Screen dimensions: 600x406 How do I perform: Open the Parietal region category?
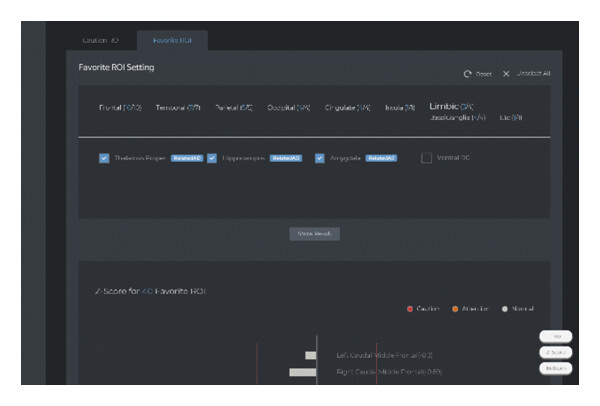pos(234,108)
